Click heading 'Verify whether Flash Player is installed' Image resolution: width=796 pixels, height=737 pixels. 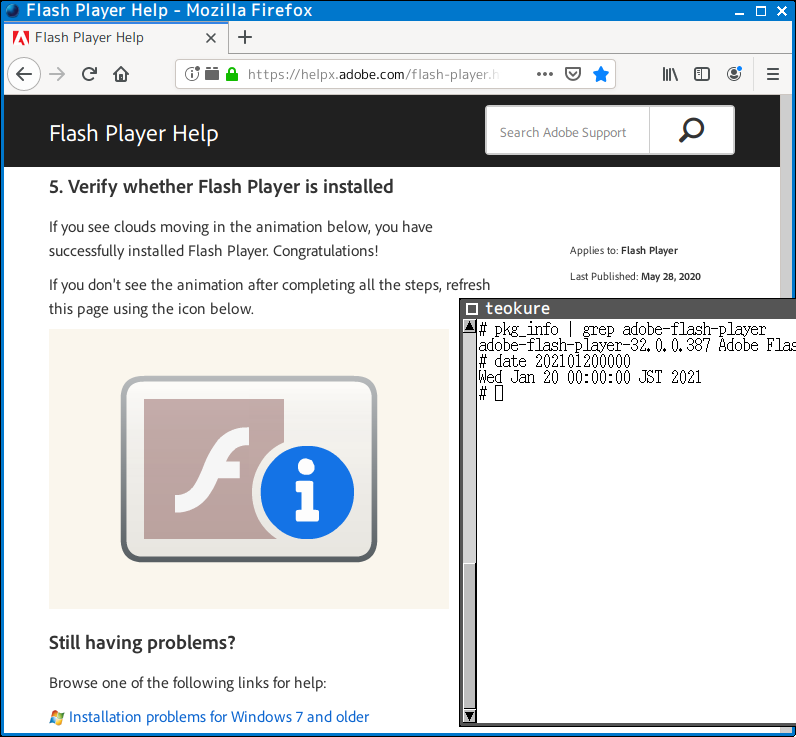(231, 187)
